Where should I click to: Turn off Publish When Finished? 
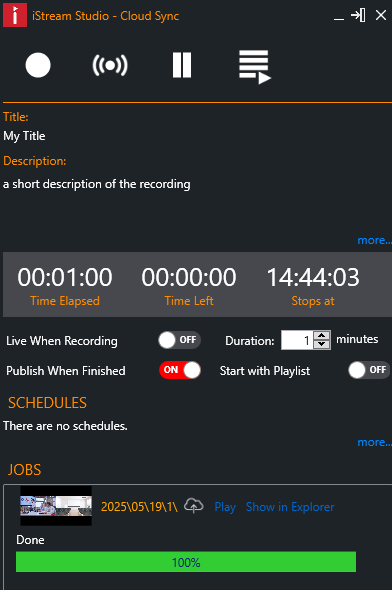tap(180, 370)
